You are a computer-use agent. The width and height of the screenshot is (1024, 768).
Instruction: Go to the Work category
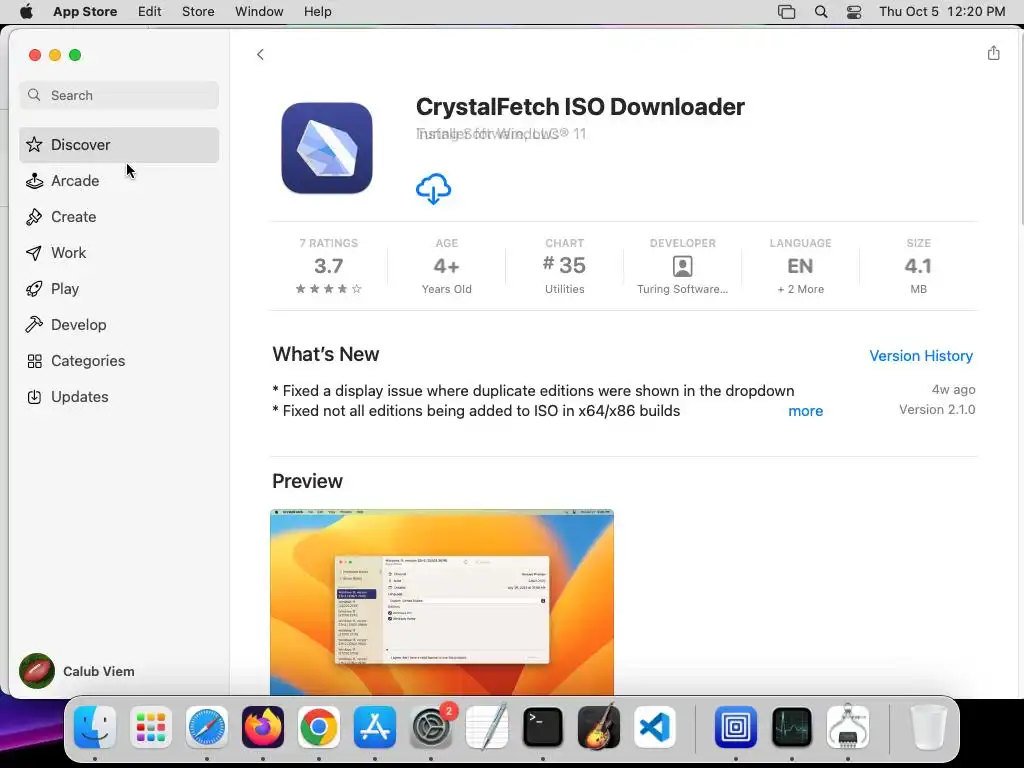119,253
